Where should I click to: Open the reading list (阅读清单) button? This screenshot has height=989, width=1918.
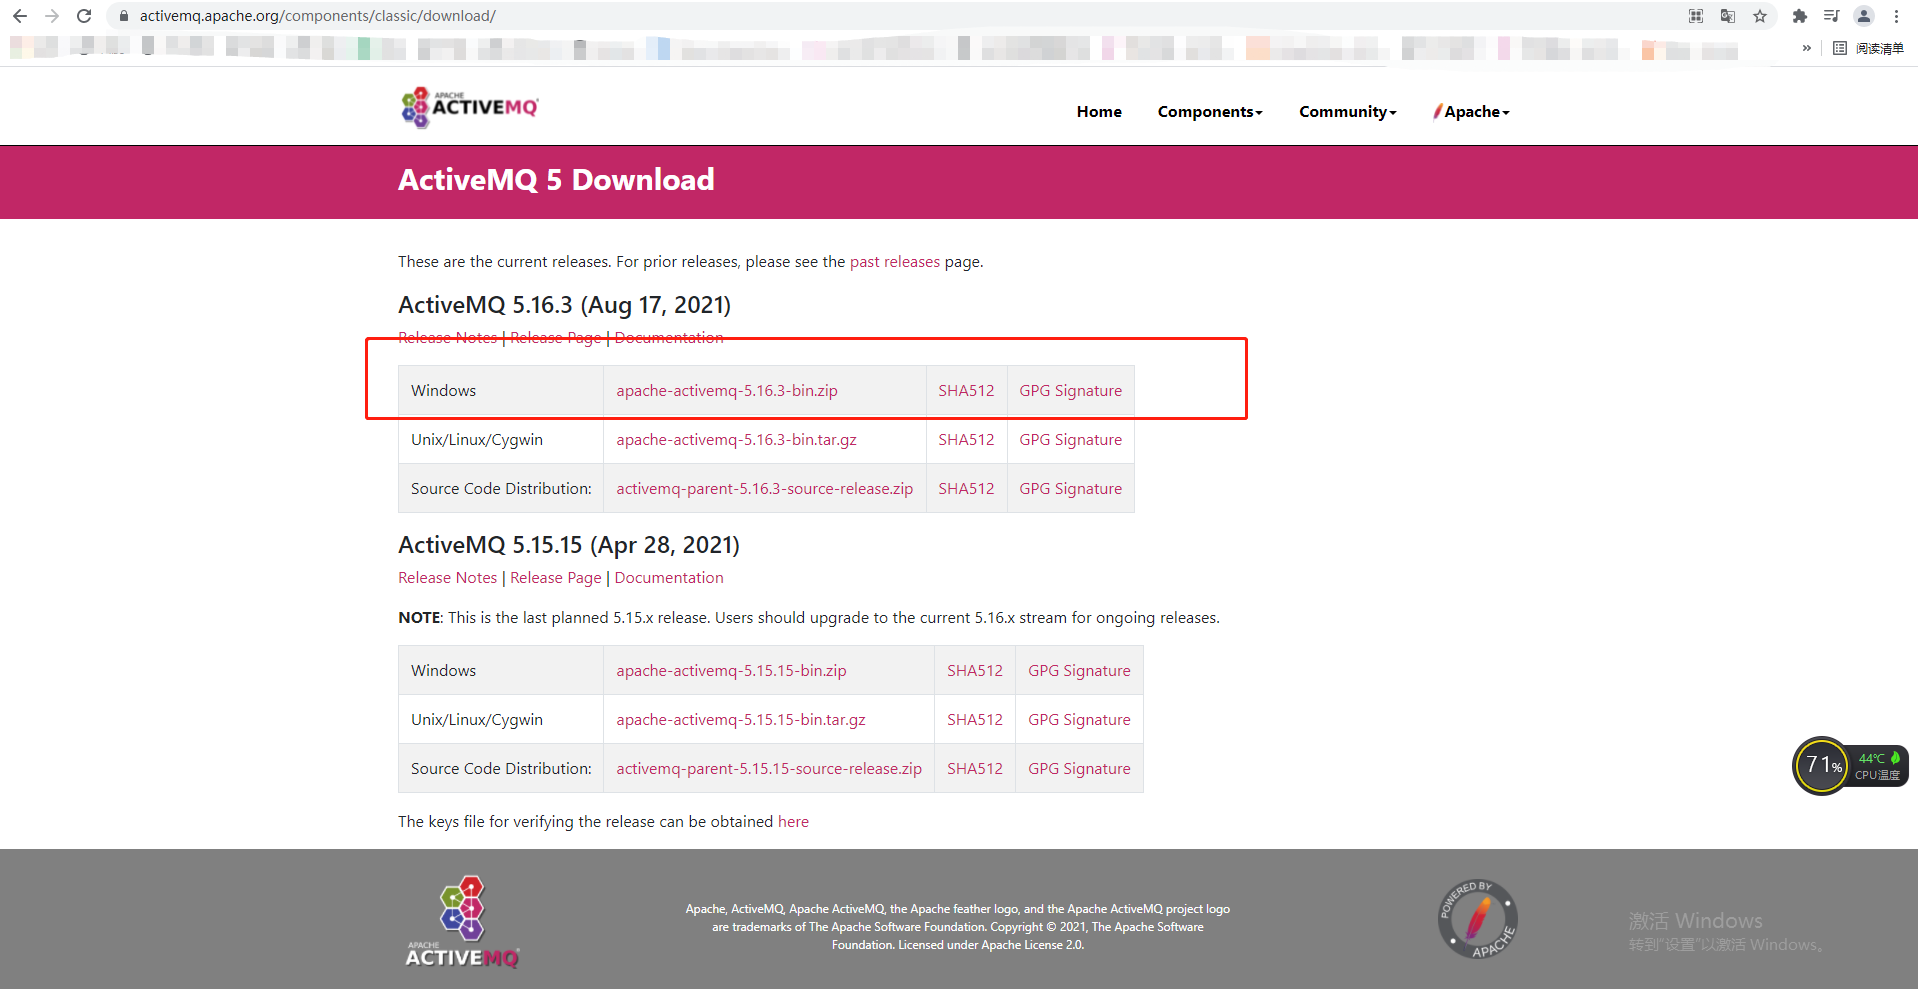(1868, 48)
